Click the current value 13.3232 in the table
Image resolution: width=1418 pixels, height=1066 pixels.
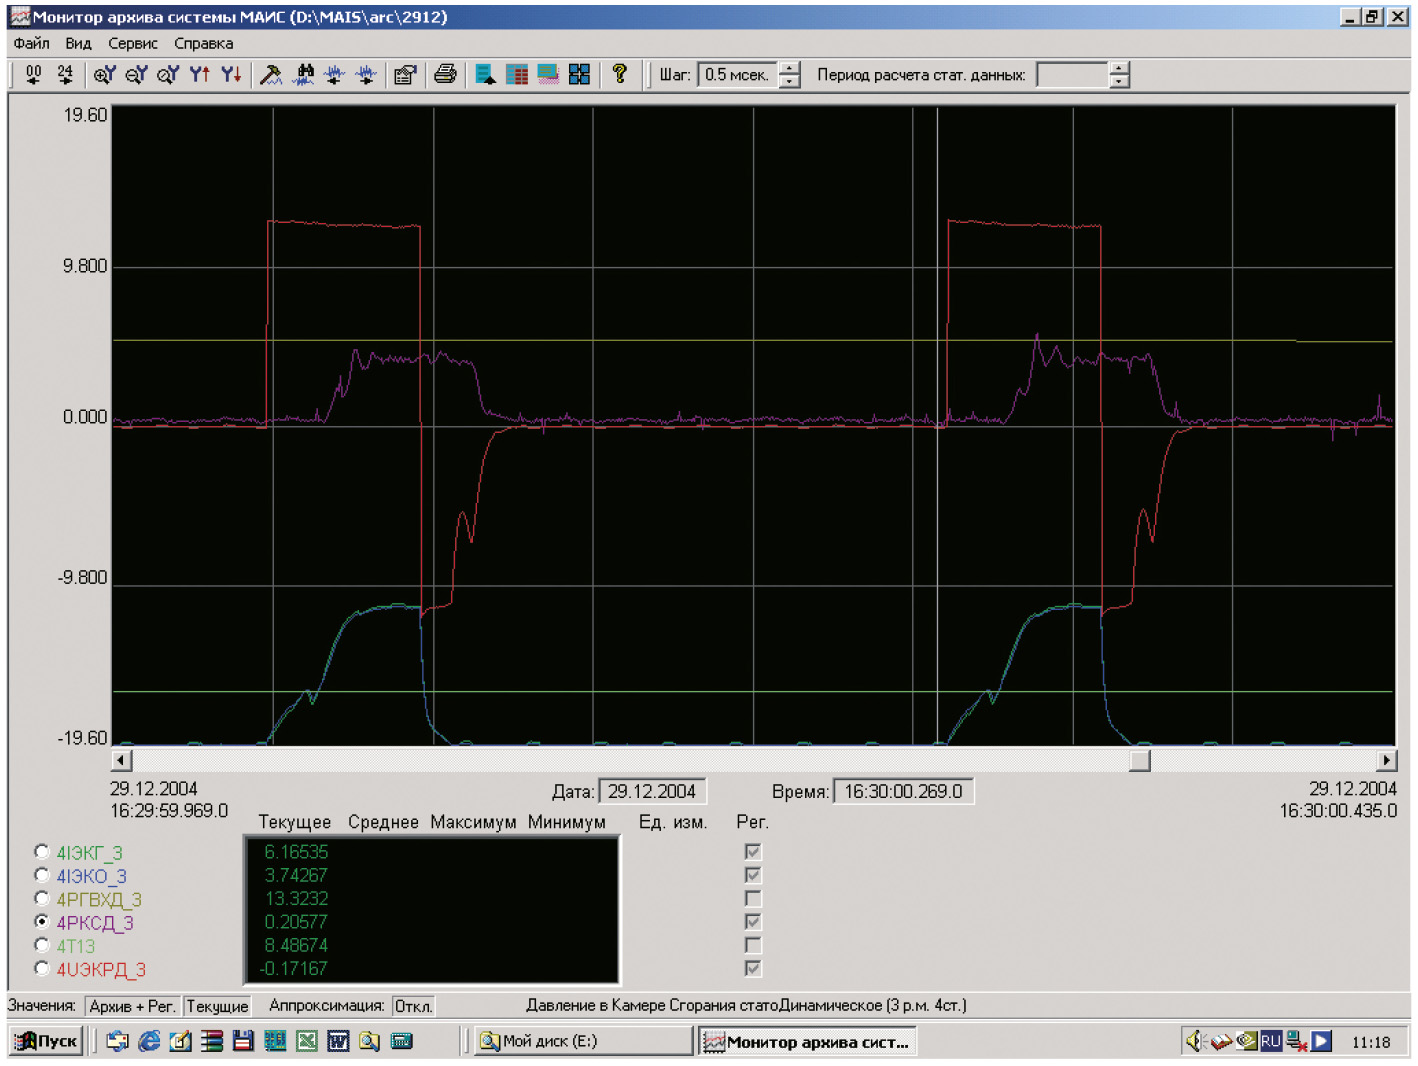click(297, 898)
